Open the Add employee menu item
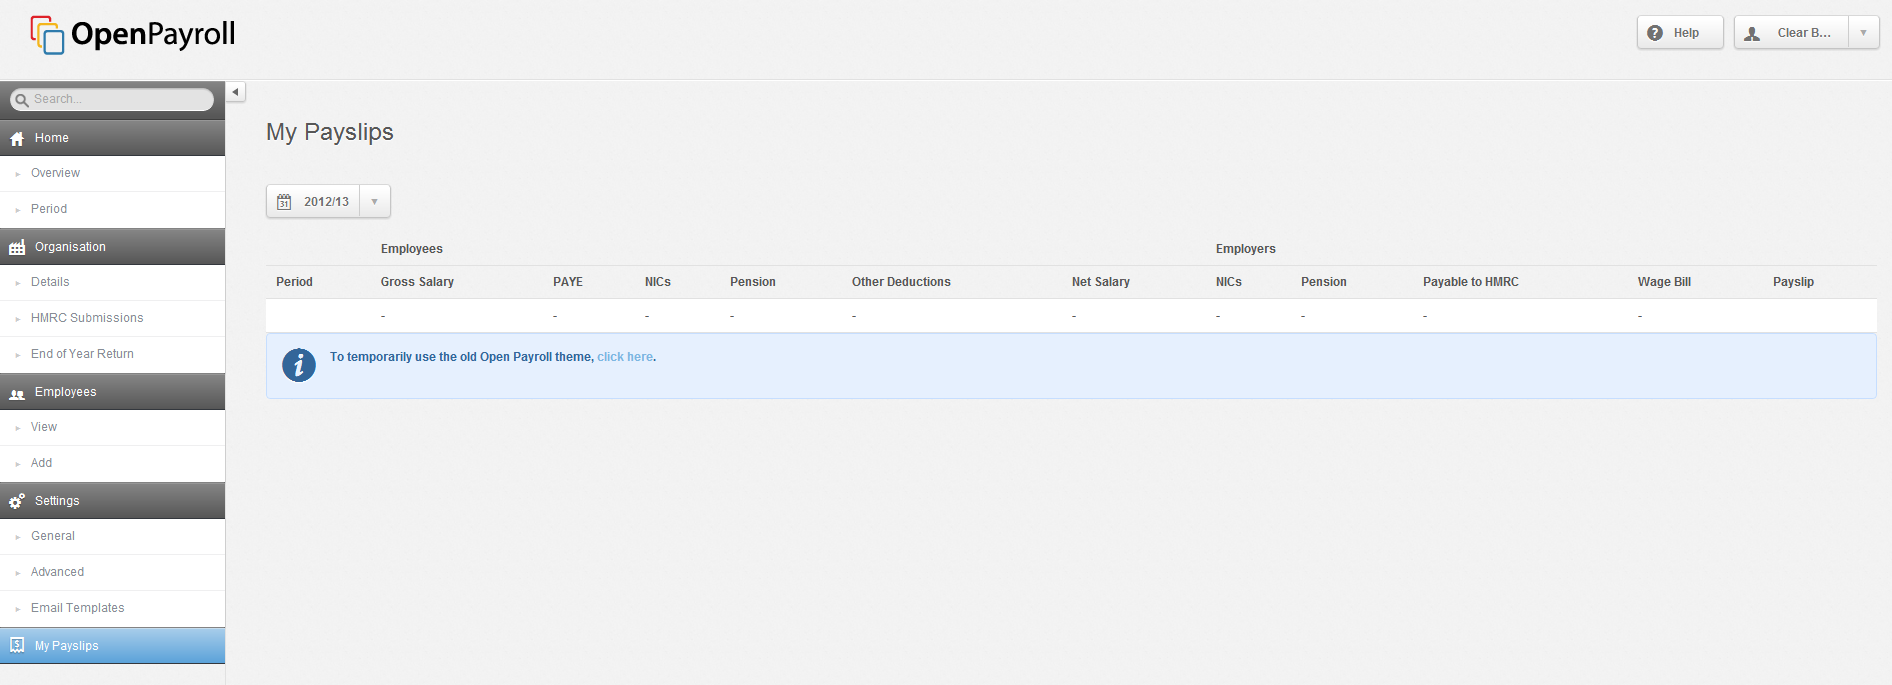 pyautogui.click(x=42, y=463)
